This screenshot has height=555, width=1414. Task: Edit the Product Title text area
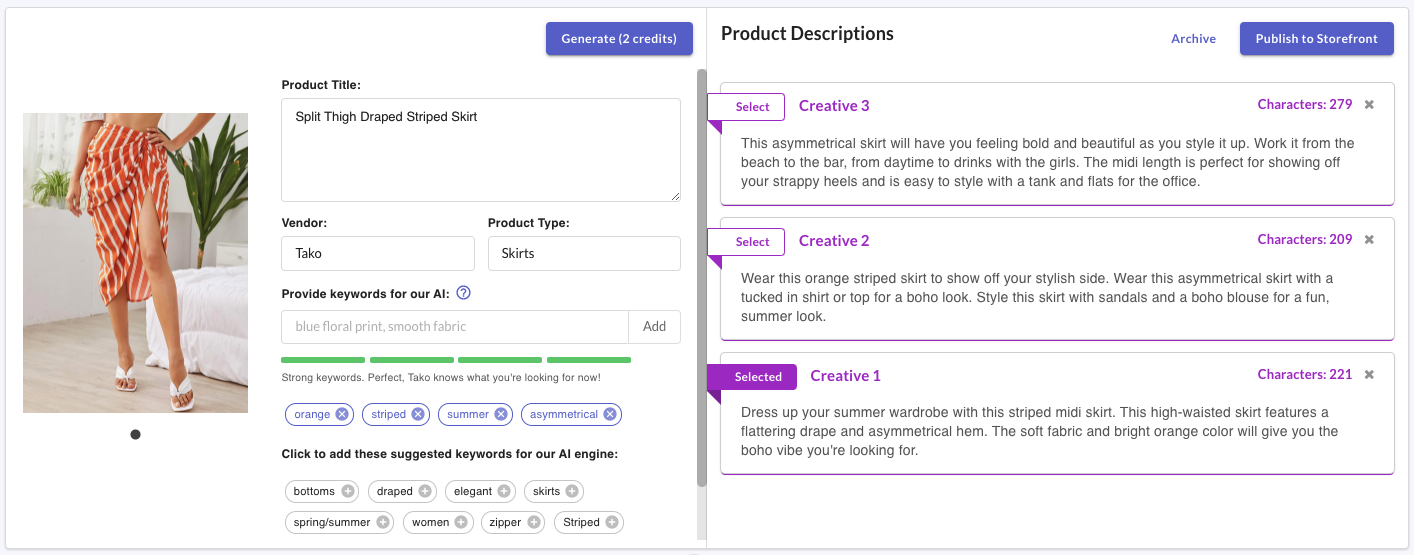pyautogui.click(x=481, y=150)
